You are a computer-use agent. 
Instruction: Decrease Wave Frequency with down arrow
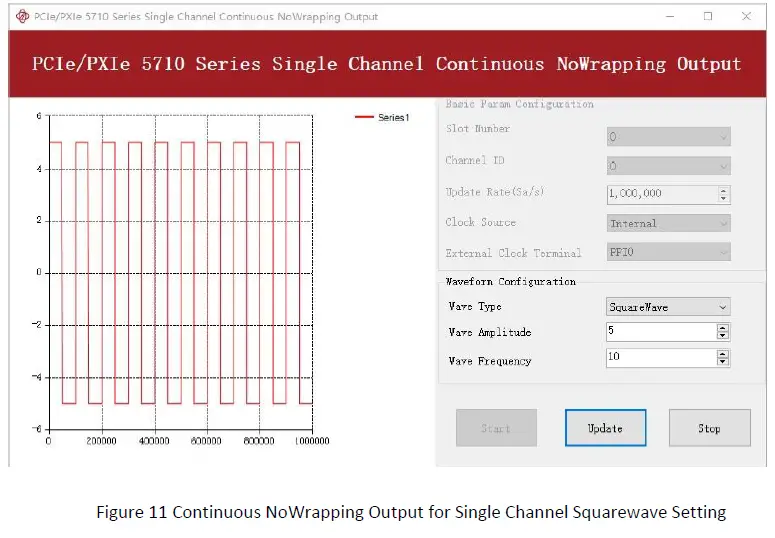[x=723, y=361]
